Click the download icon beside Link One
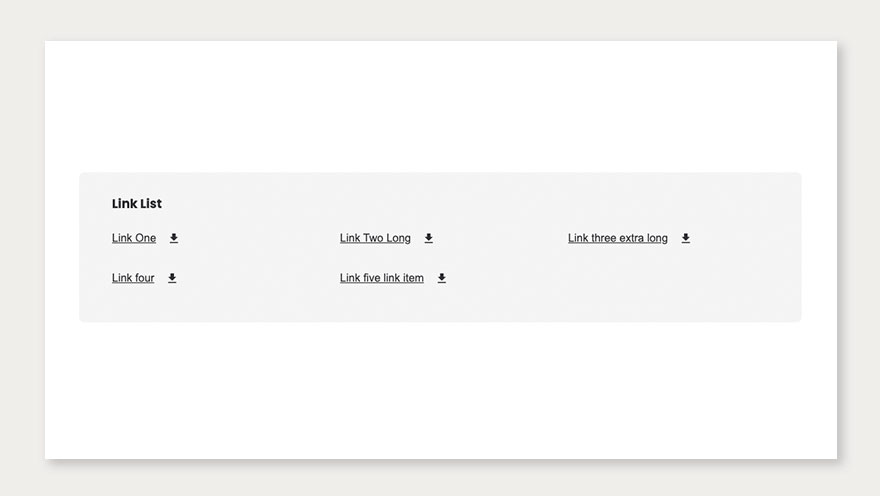The height and width of the screenshot is (496, 880). coord(173,238)
